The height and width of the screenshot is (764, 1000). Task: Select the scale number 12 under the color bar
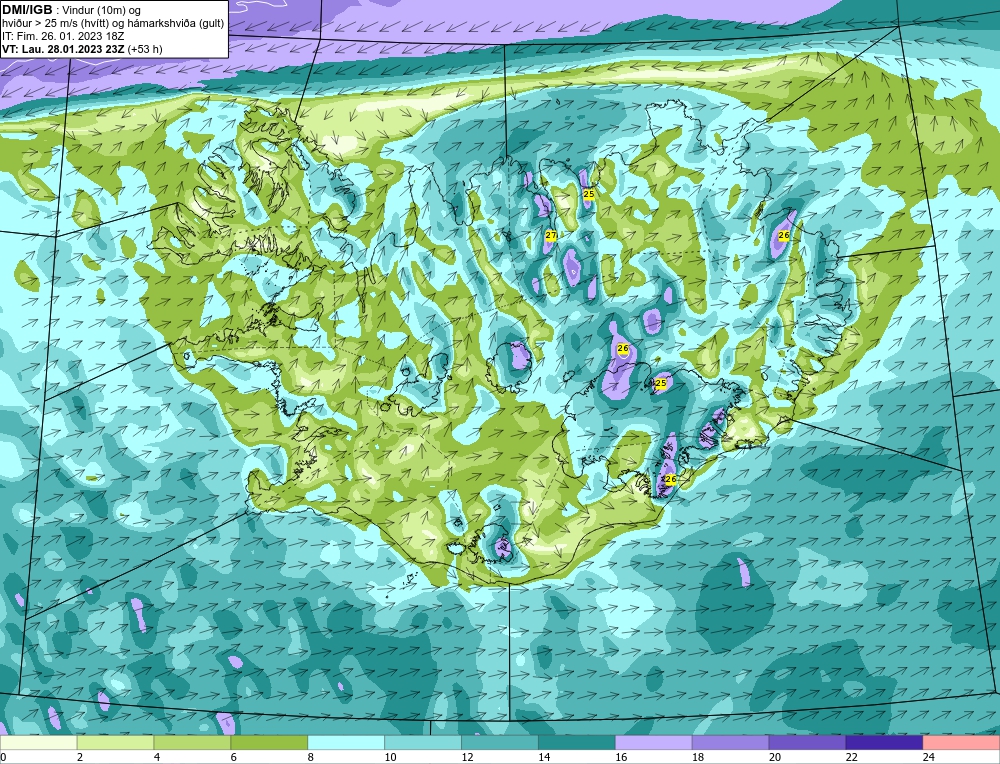(467, 757)
